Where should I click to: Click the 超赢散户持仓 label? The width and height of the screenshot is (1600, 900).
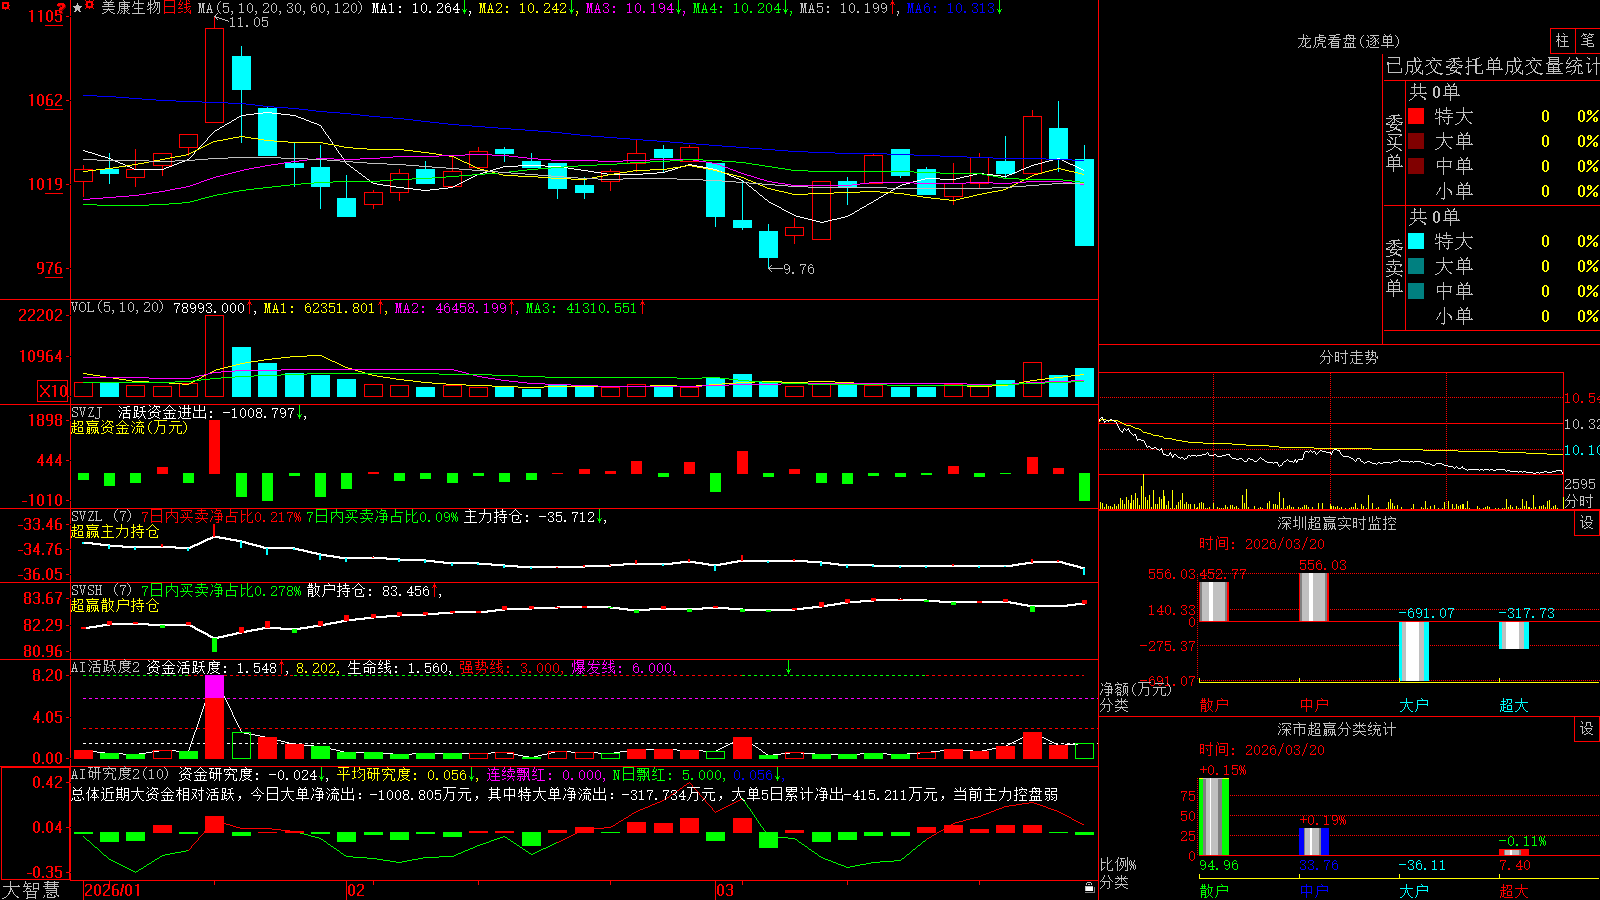point(115,606)
